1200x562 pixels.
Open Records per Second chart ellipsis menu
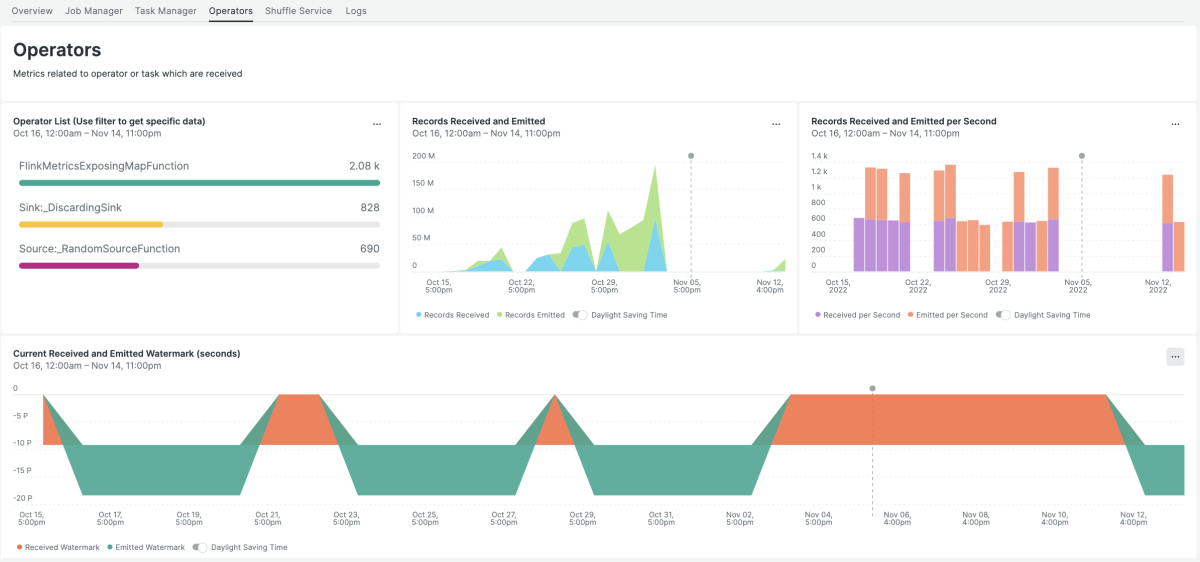click(1175, 125)
